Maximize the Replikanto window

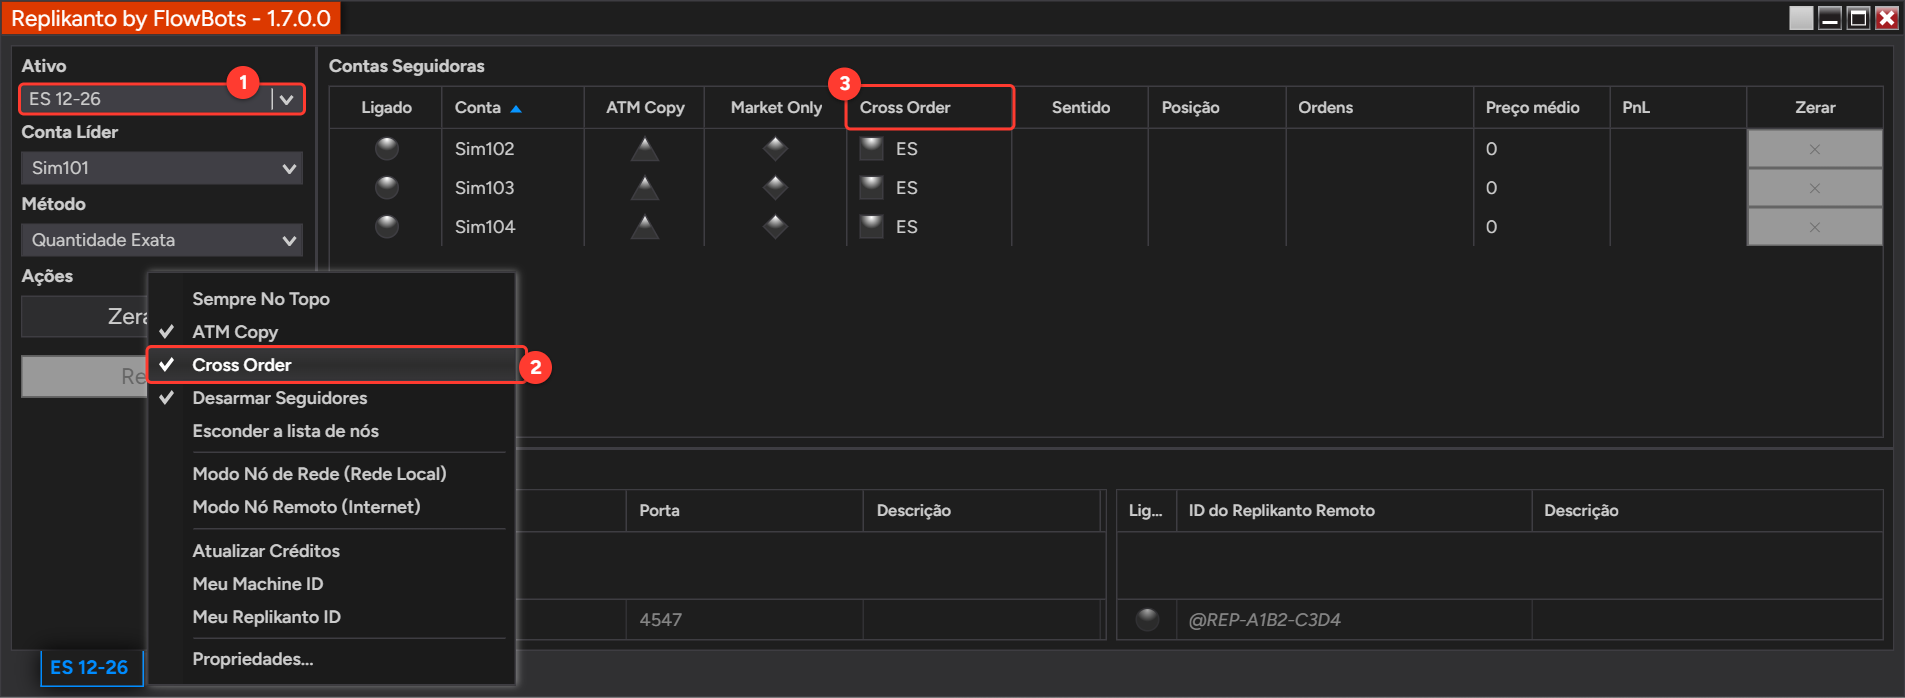tap(1858, 18)
